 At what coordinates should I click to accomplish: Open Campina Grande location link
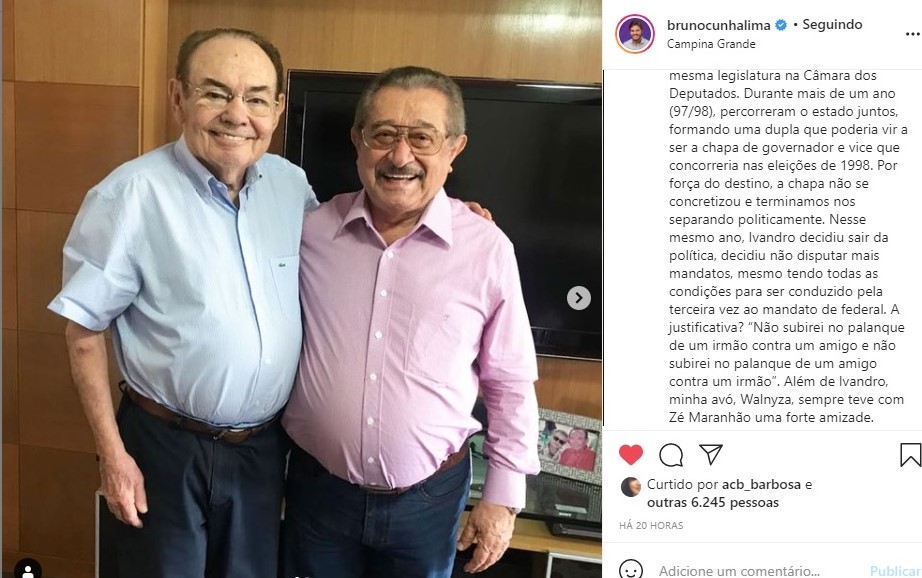pos(711,44)
